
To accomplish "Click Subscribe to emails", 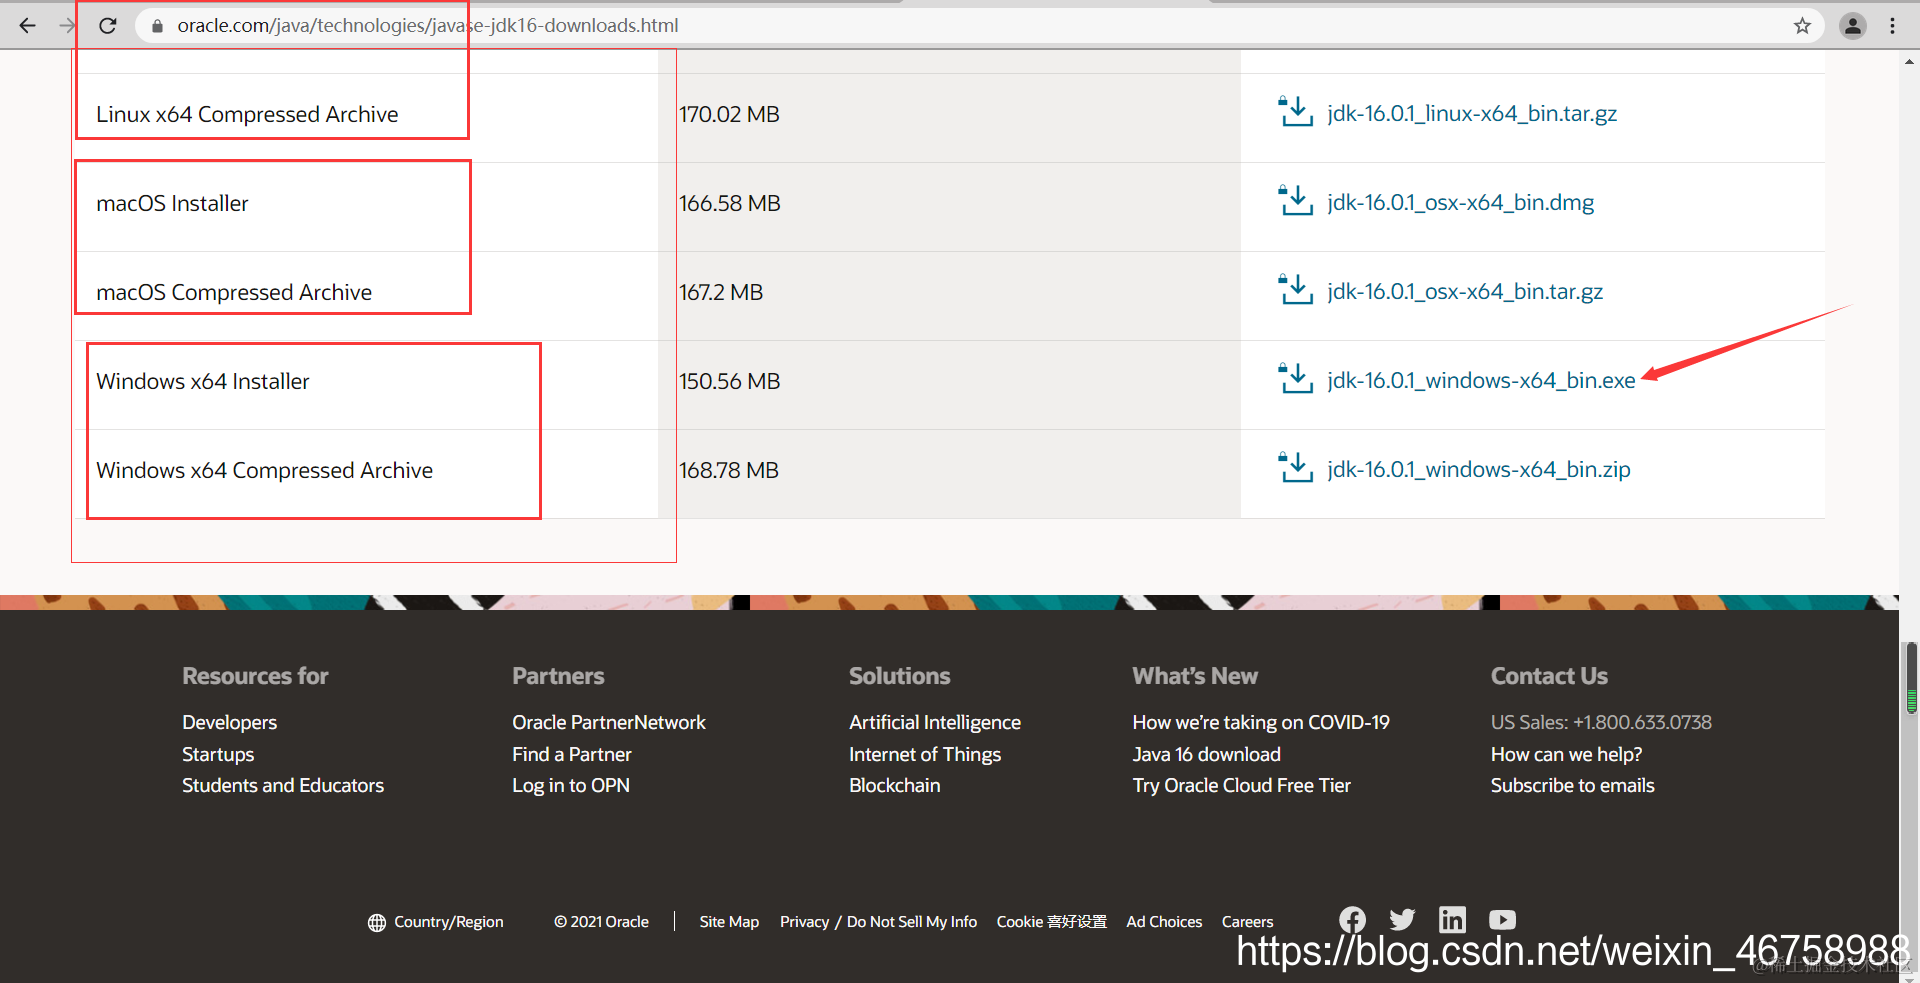I will pyautogui.click(x=1573, y=785).
